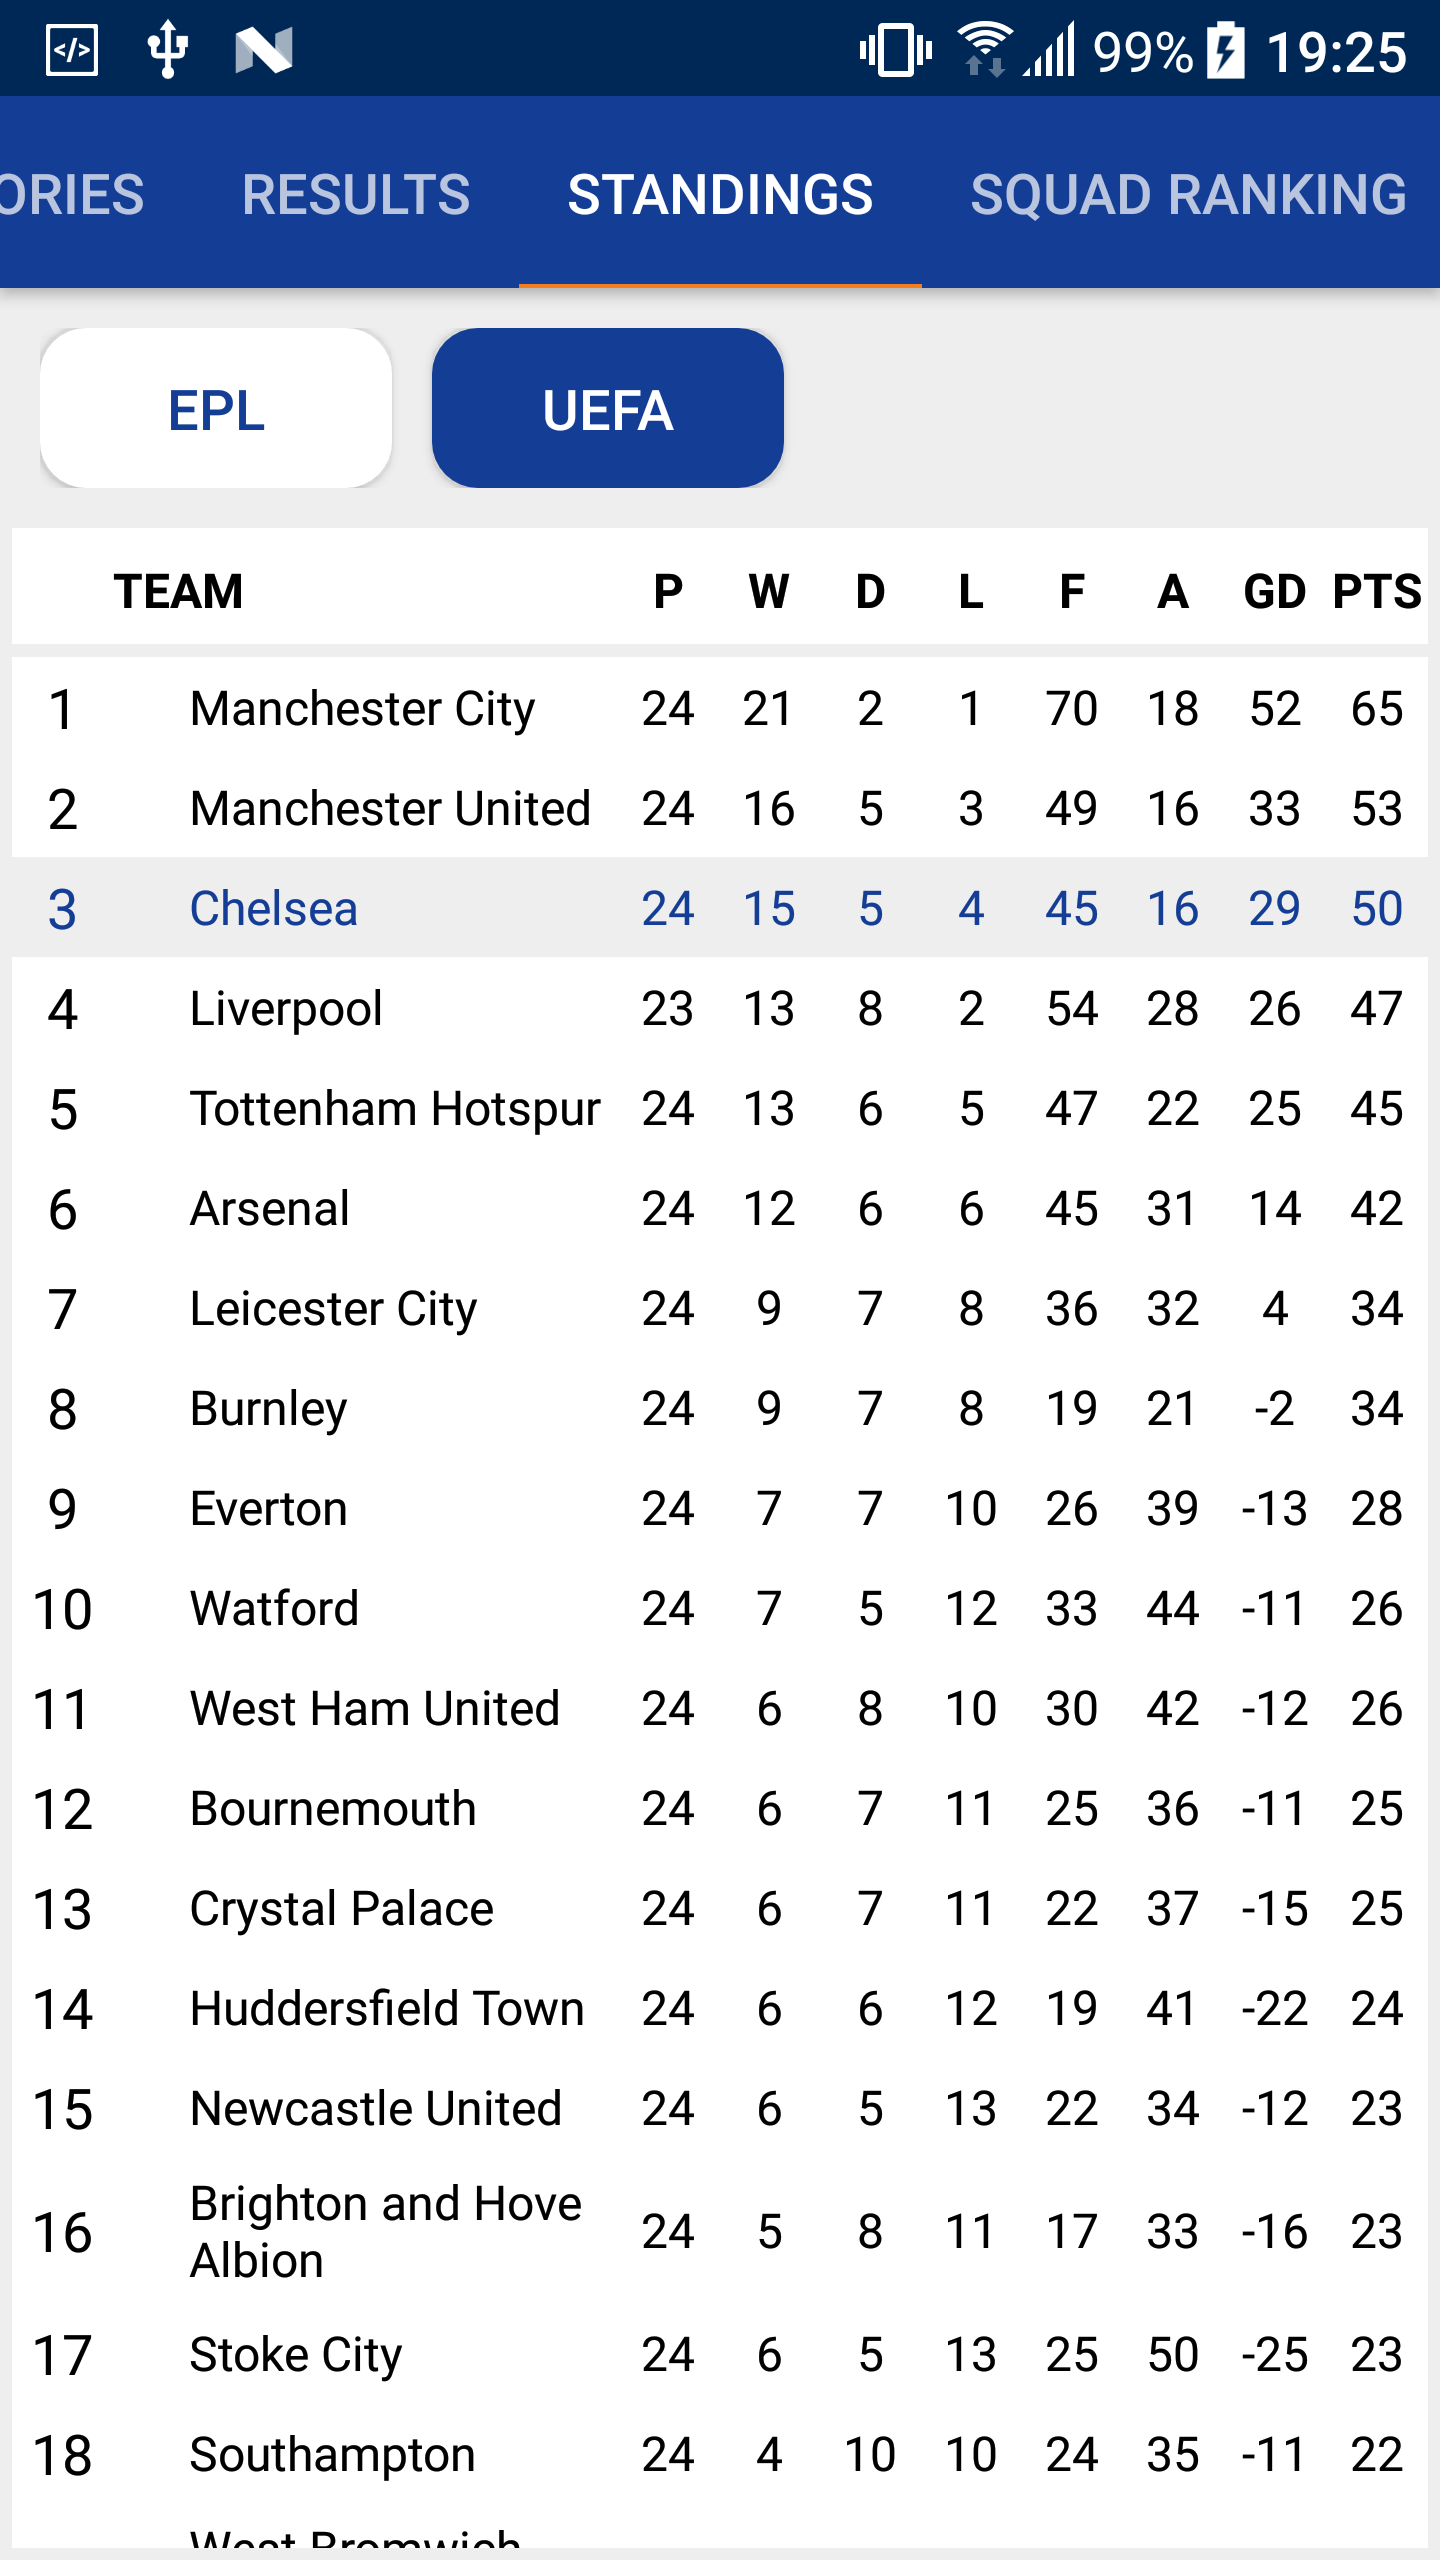Tap the mobile signal strength icon

click(1050, 49)
